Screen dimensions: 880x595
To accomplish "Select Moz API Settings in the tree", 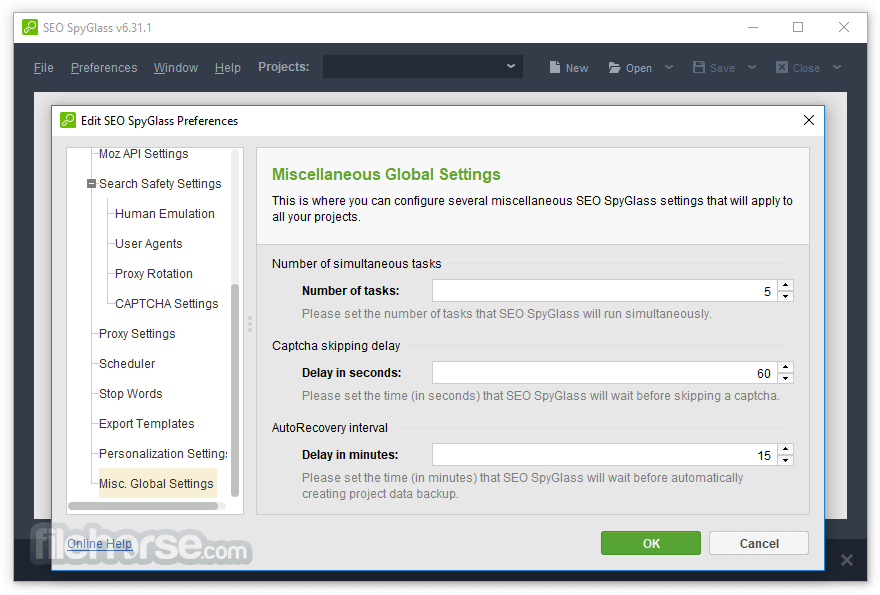I will (144, 154).
